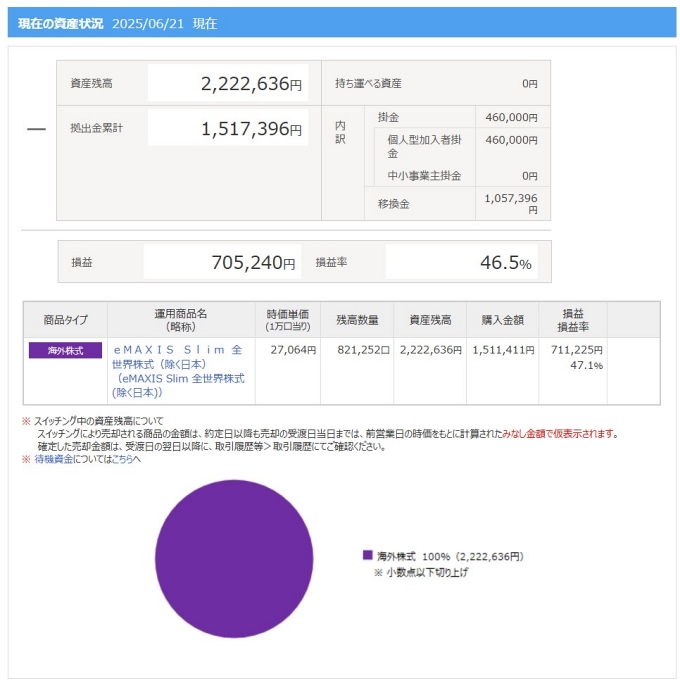Click the purple 海外株式 product type badge
The height and width of the screenshot is (683, 680).
[x=65, y=350]
